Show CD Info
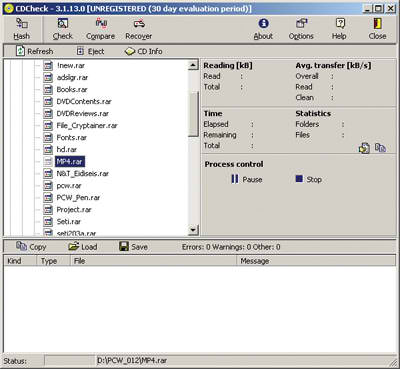The height and width of the screenshot is (369, 400). 143,51
